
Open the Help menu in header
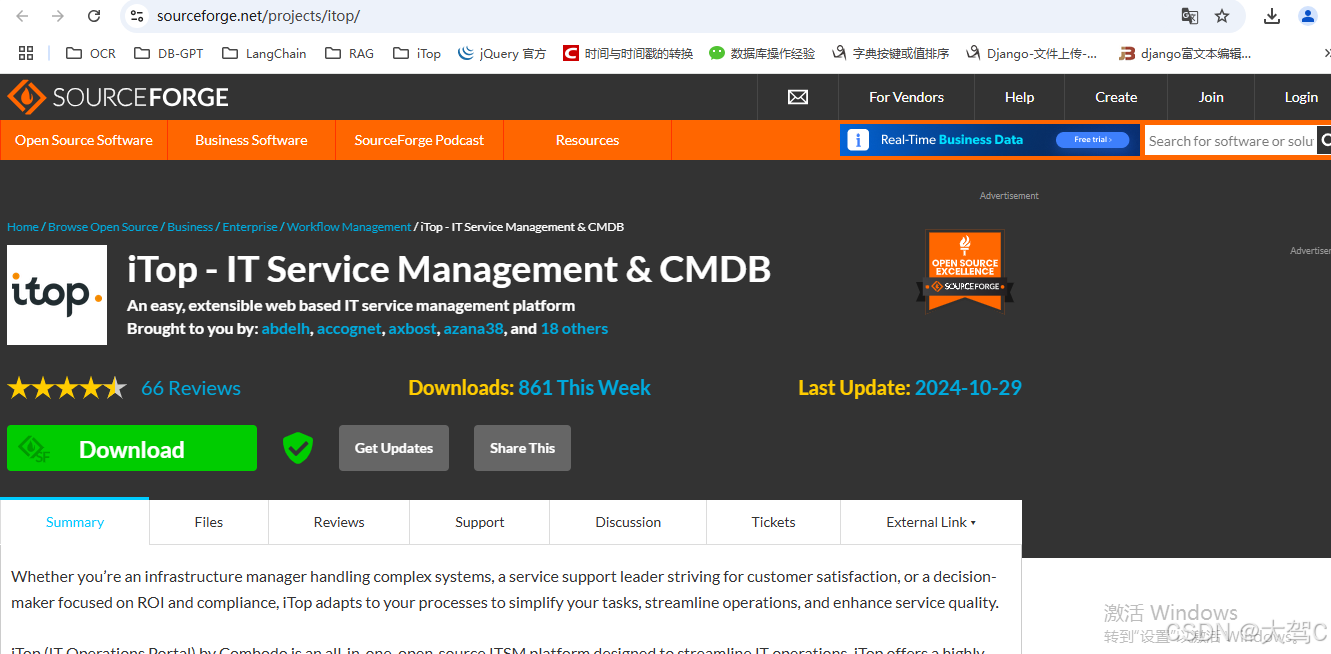(x=1019, y=97)
